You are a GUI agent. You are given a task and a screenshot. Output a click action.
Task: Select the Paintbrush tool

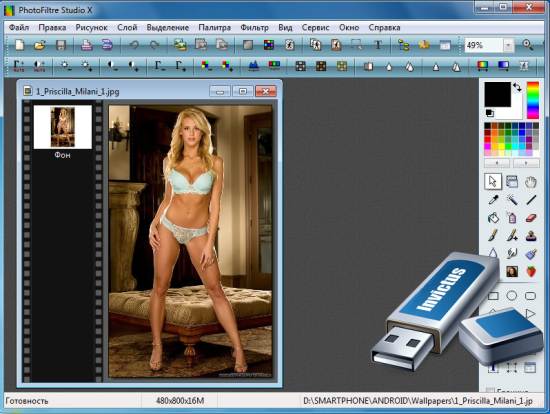point(493,235)
